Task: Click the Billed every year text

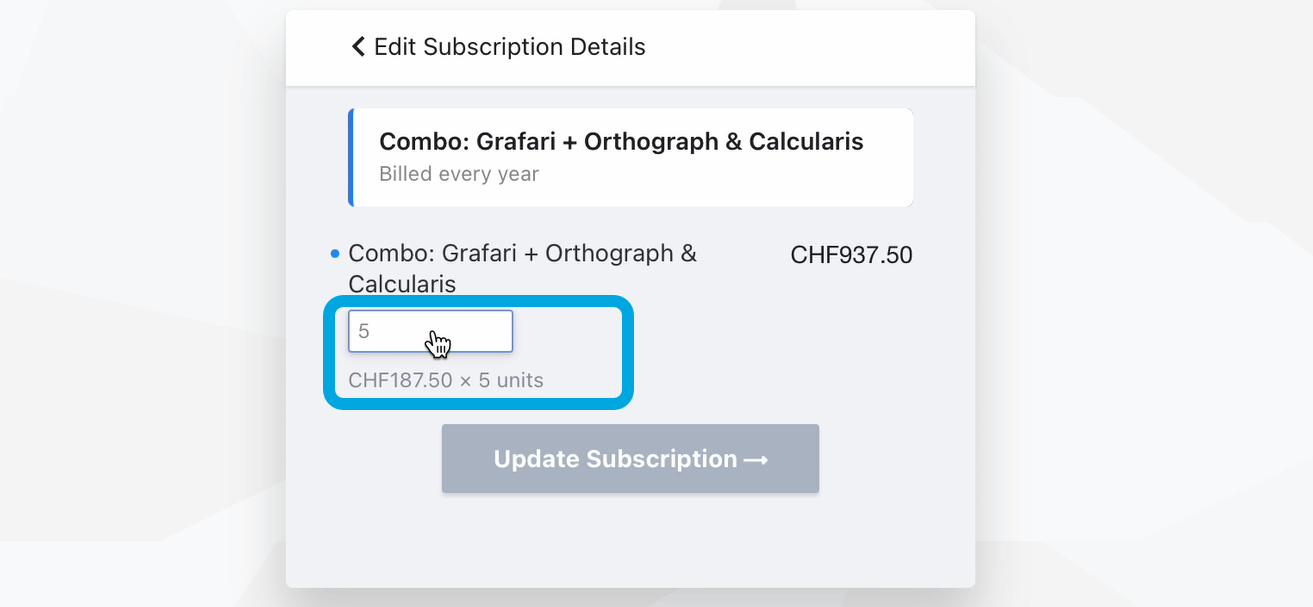Action: (x=458, y=174)
